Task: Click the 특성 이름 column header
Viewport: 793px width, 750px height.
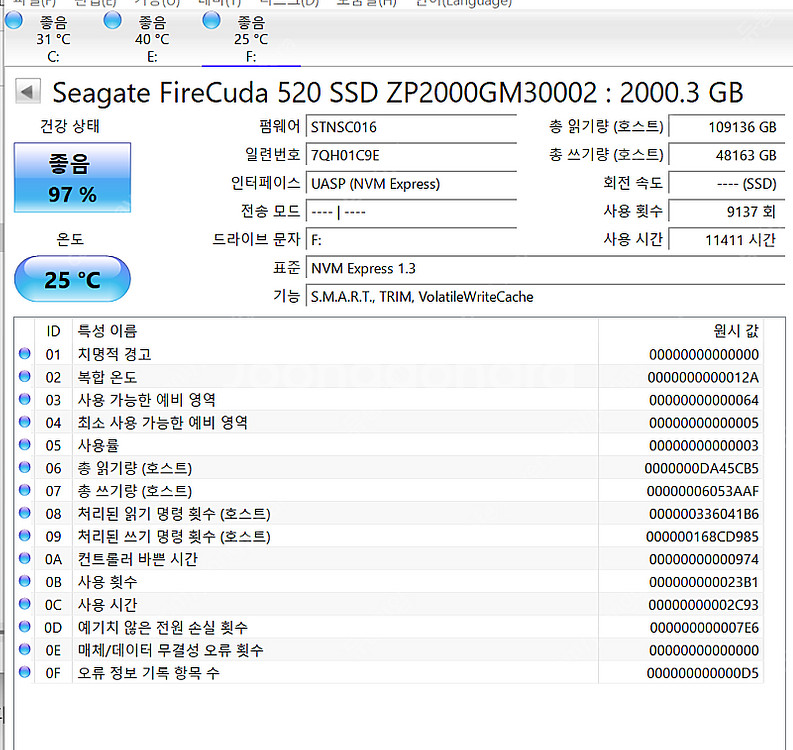Action: [x=335, y=331]
